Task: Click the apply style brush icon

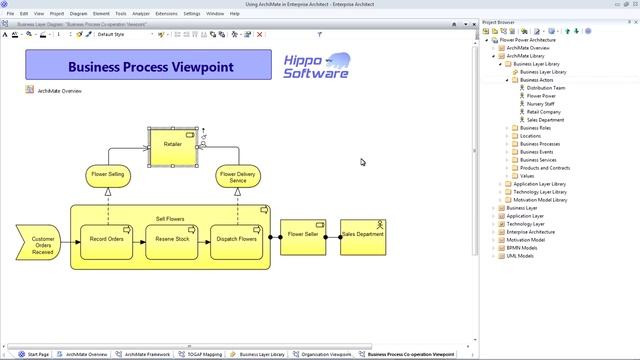Action: pyautogui.click(x=79, y=34)
